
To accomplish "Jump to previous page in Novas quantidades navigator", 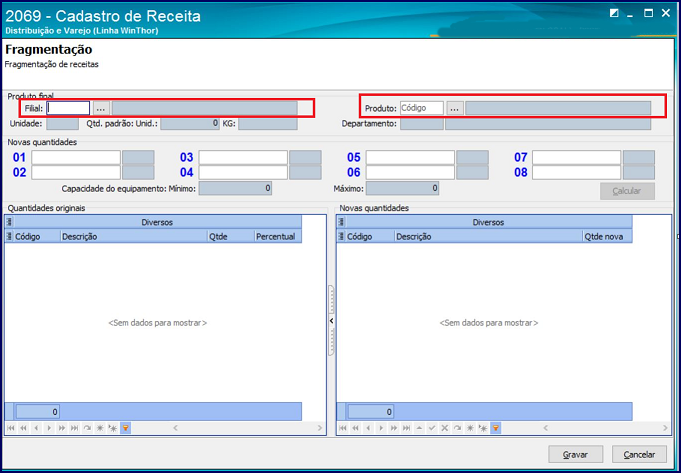I will pyautogui.click(x=355, y=428).
